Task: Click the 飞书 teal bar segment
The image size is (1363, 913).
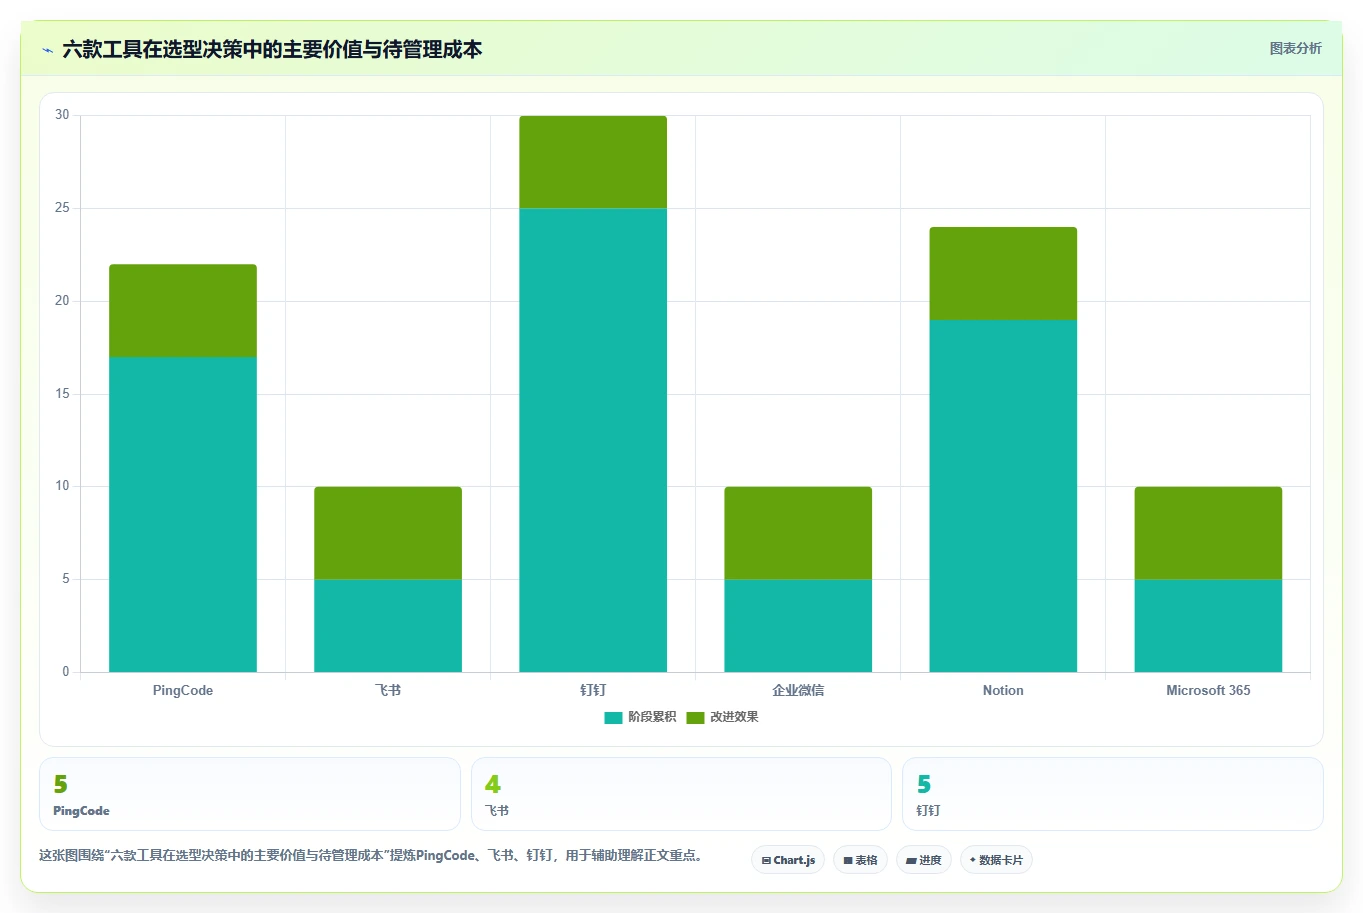Action: 388,626
